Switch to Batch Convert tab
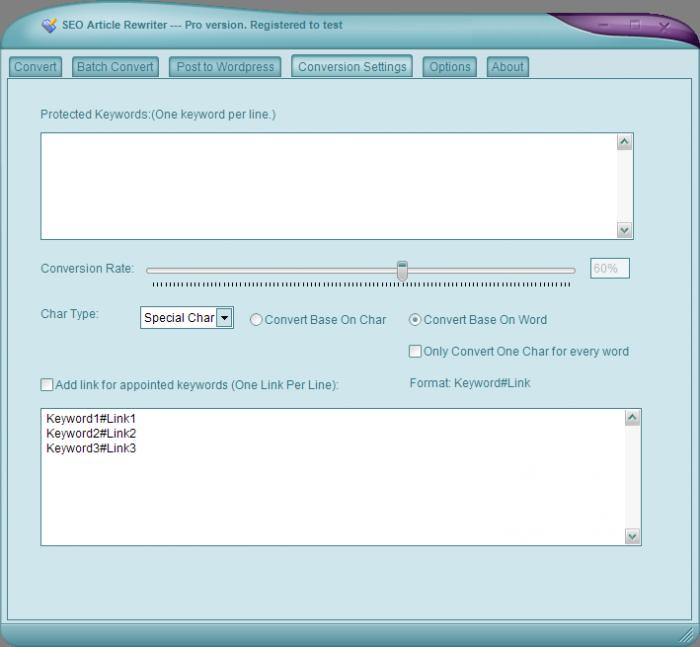The height and width of the screenshot is (647, 700). [115, 67]
